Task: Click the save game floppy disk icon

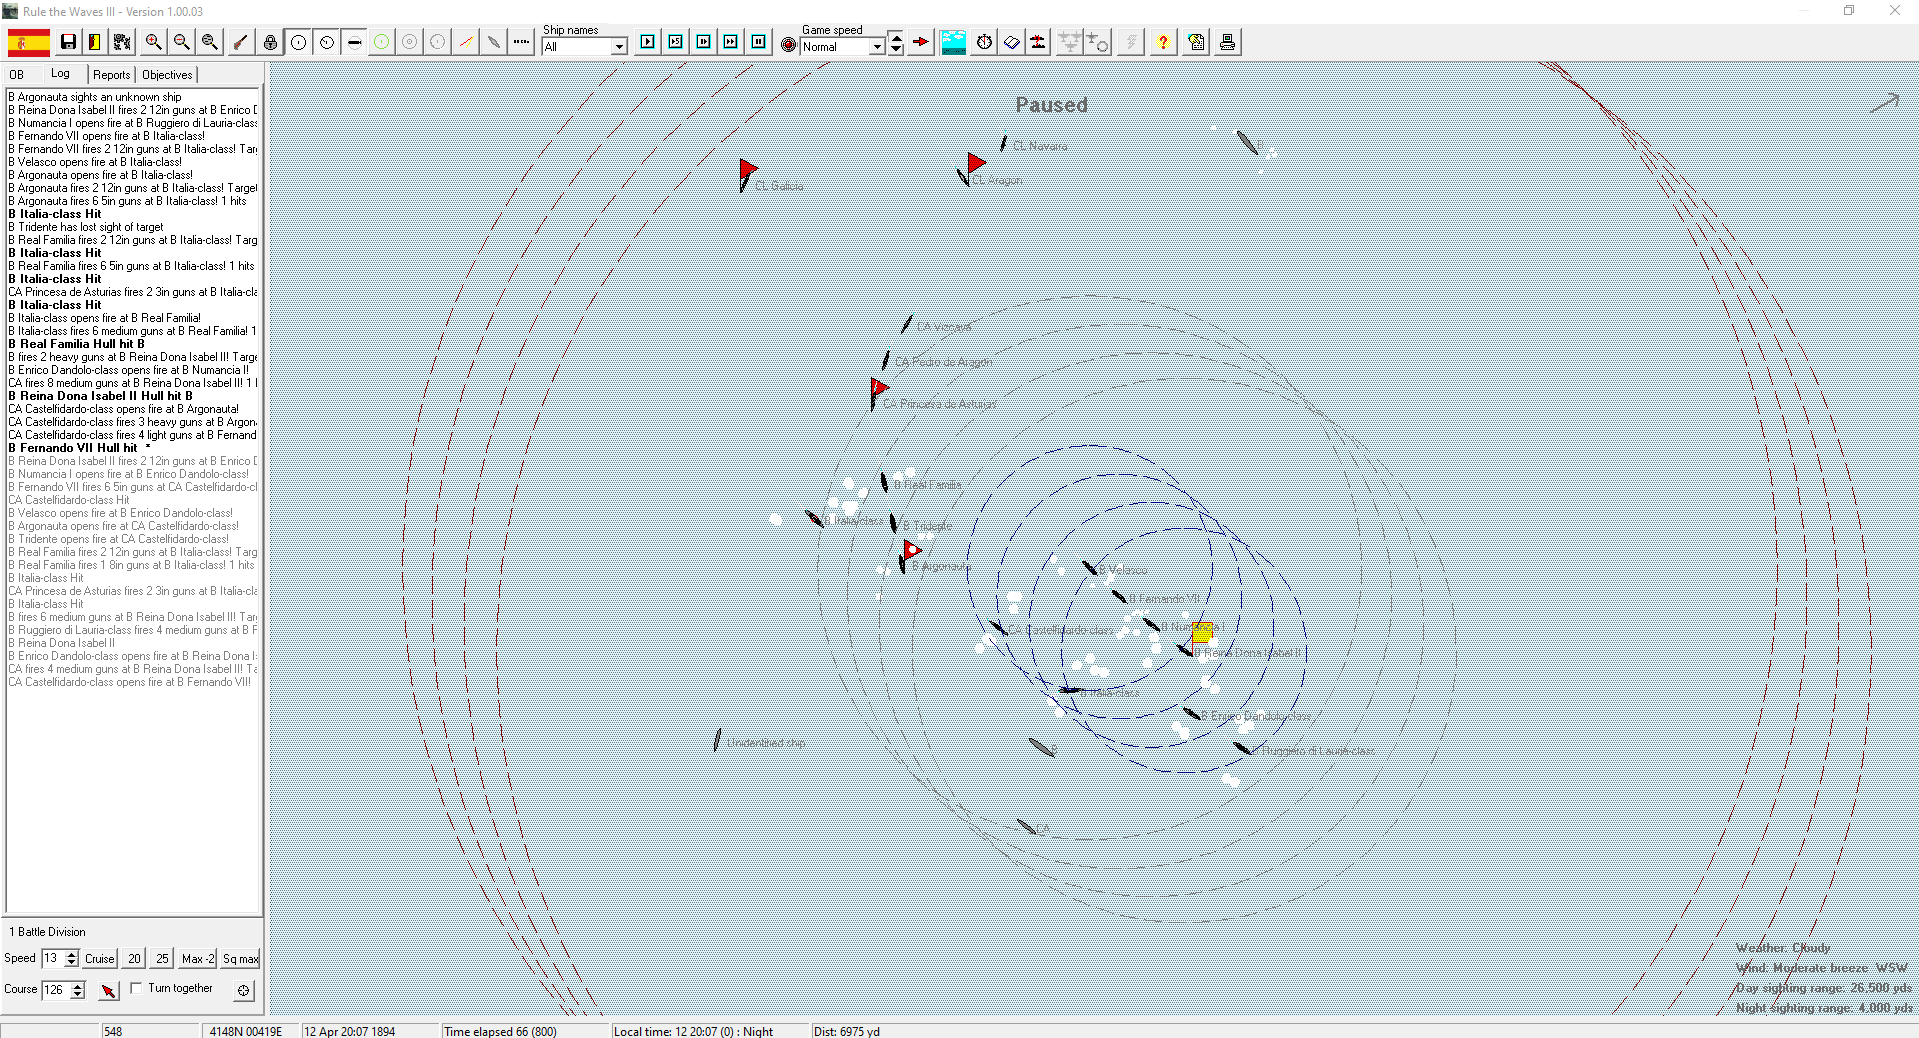Action: coord(68,42)
